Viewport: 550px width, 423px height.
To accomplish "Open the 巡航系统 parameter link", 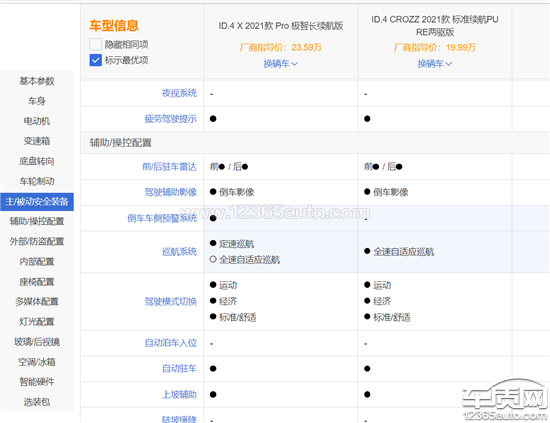I will click(179, 251).
